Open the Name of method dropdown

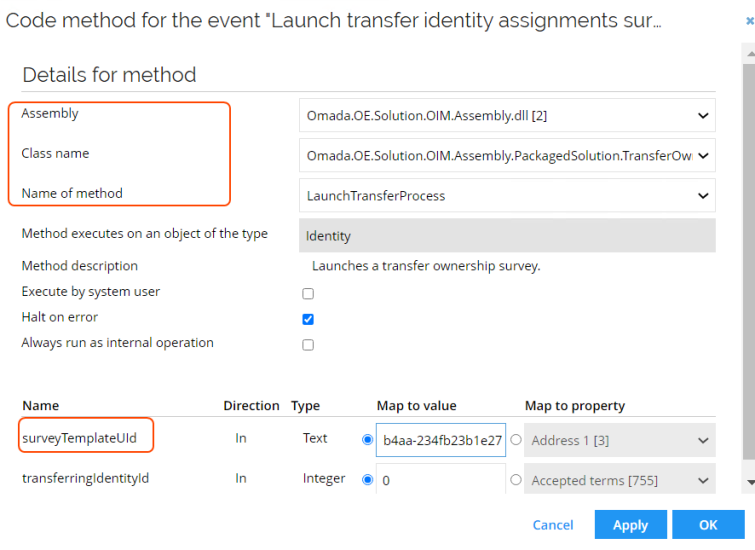click(507, 196)
